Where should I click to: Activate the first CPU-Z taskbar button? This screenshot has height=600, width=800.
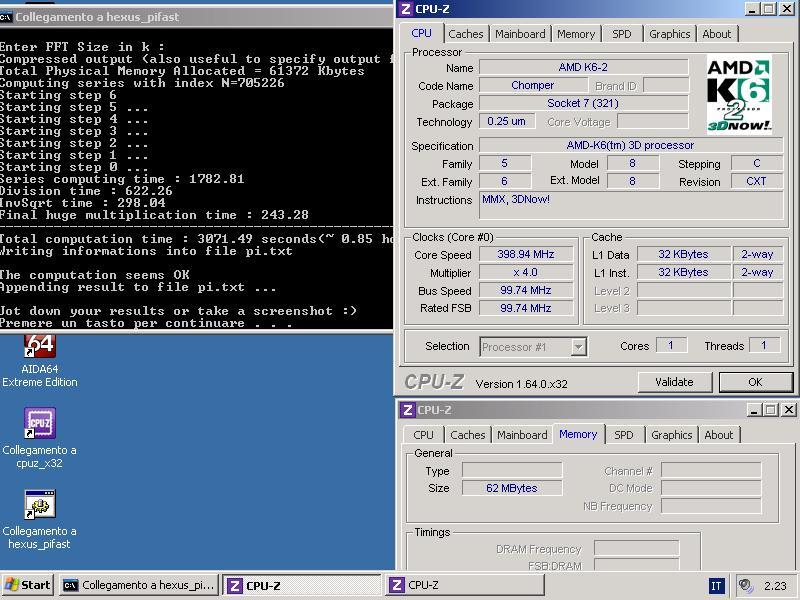(302, 585)
